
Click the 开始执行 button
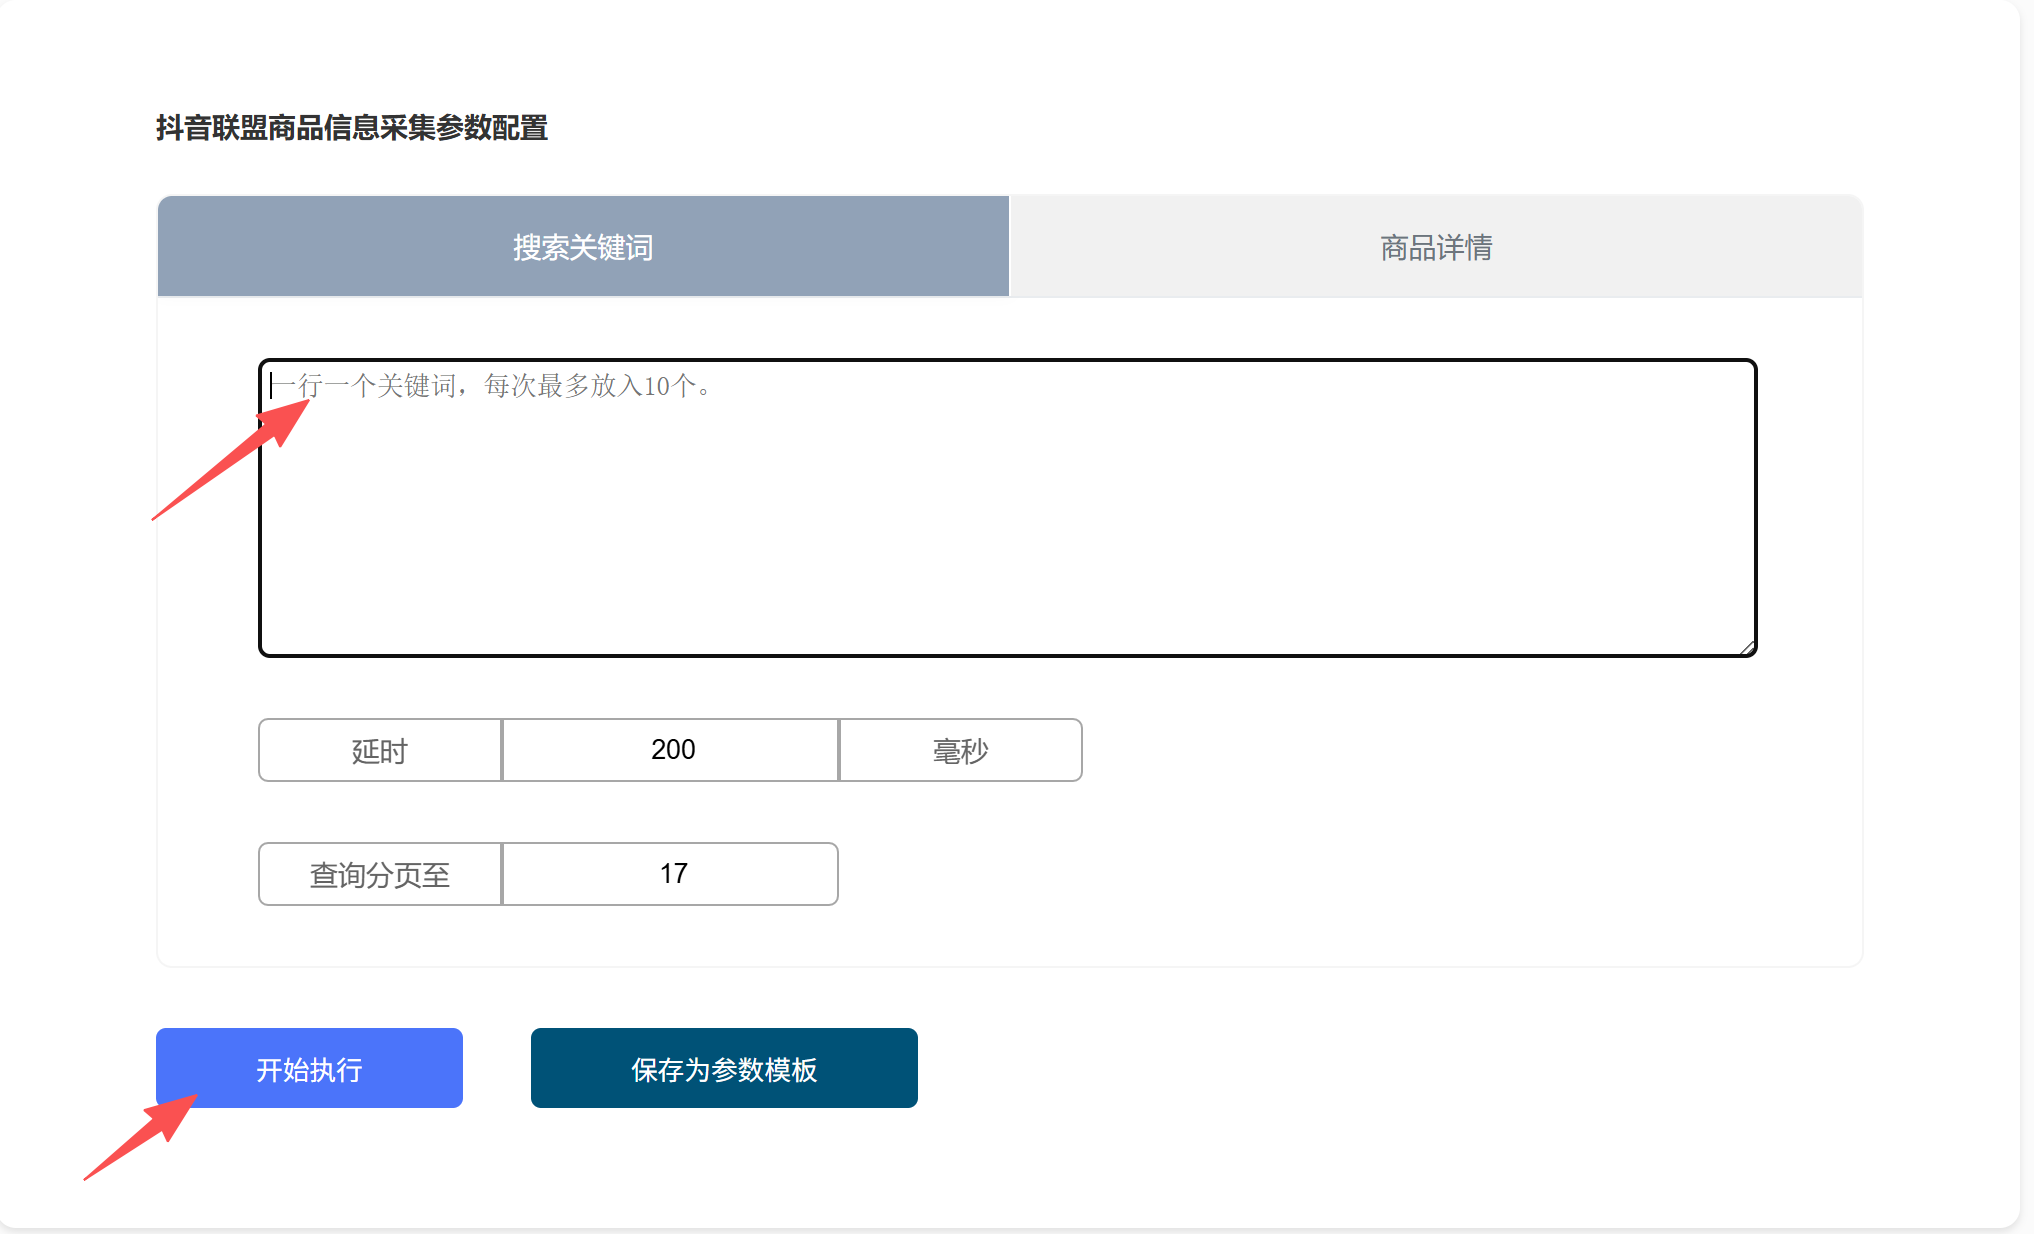[x=309, y=1068]
